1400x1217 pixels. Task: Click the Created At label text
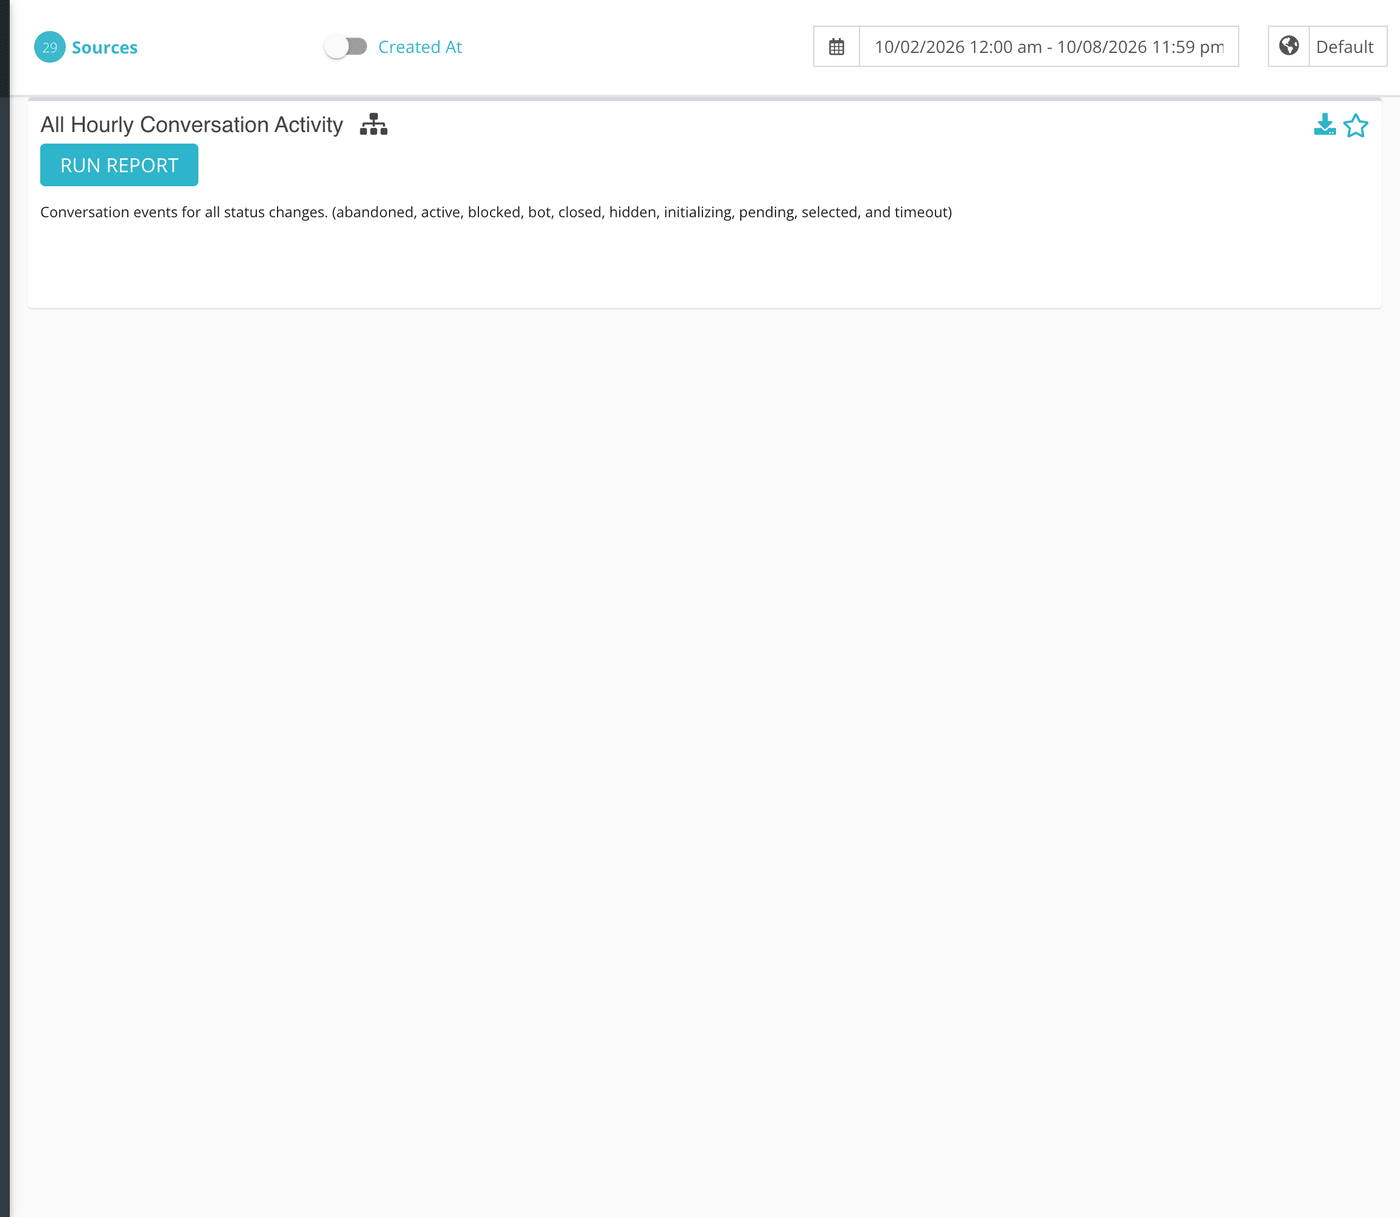click(420, 47)
